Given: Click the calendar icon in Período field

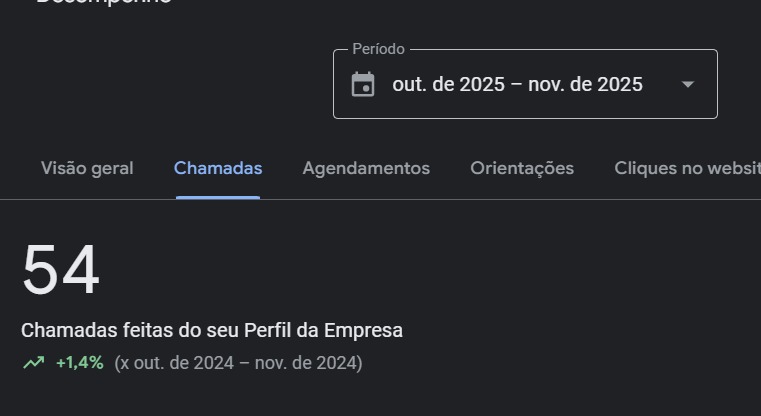Looking at the screenshot, I should pyautogui.click(x=363, y=85).
